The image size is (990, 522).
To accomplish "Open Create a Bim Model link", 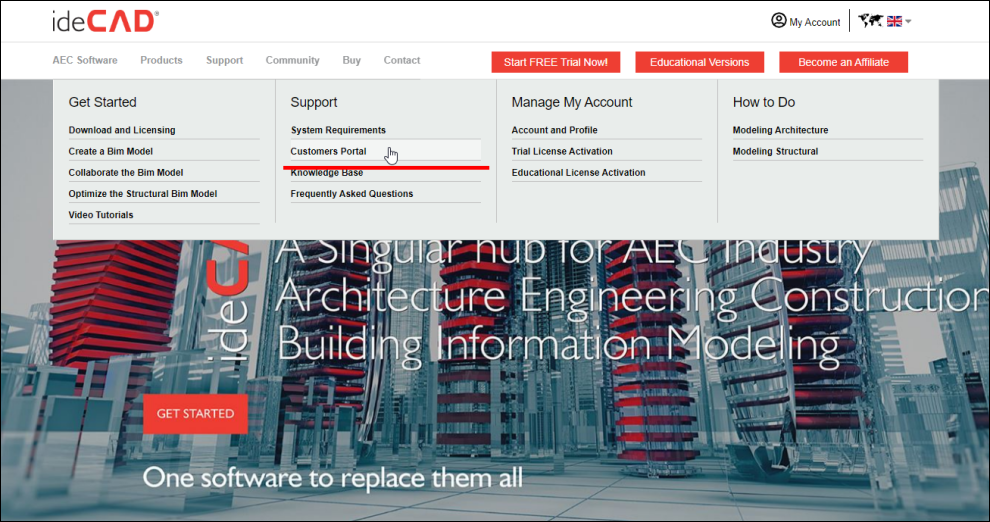I will pyautogui.click(x=110, y=151).
